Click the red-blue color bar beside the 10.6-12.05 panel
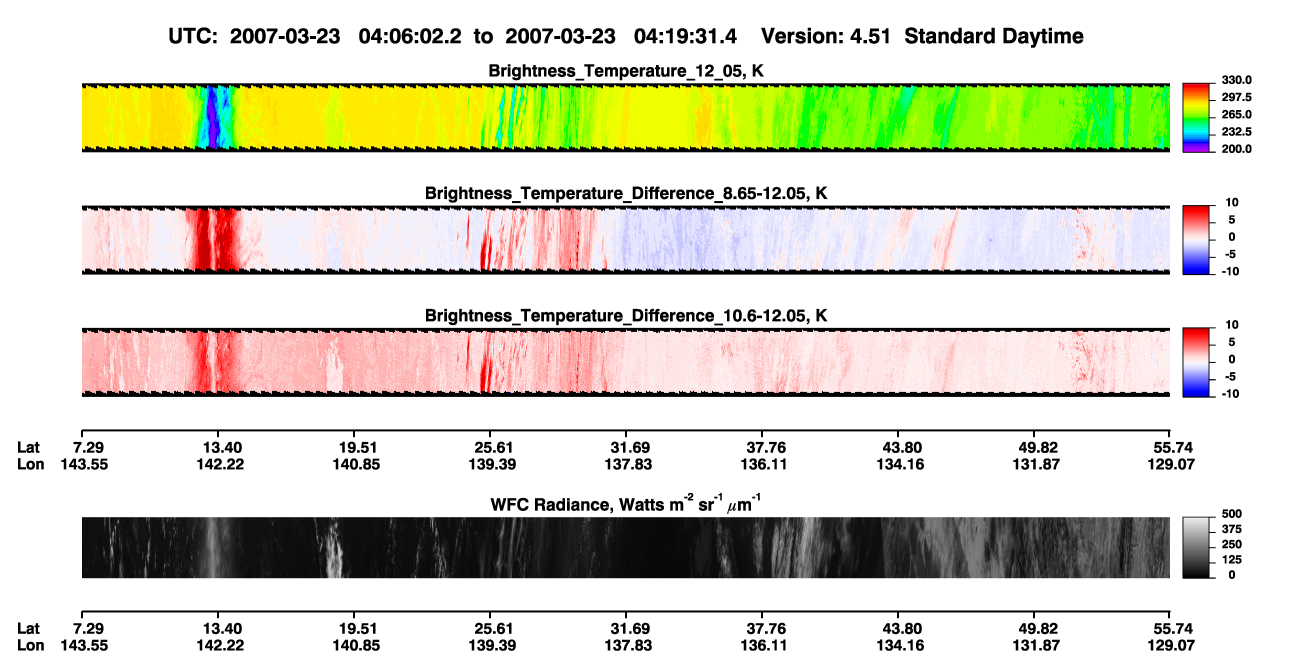Image resolution: width=1300 pixels, height=667 pixels. tap(1196, 361)
